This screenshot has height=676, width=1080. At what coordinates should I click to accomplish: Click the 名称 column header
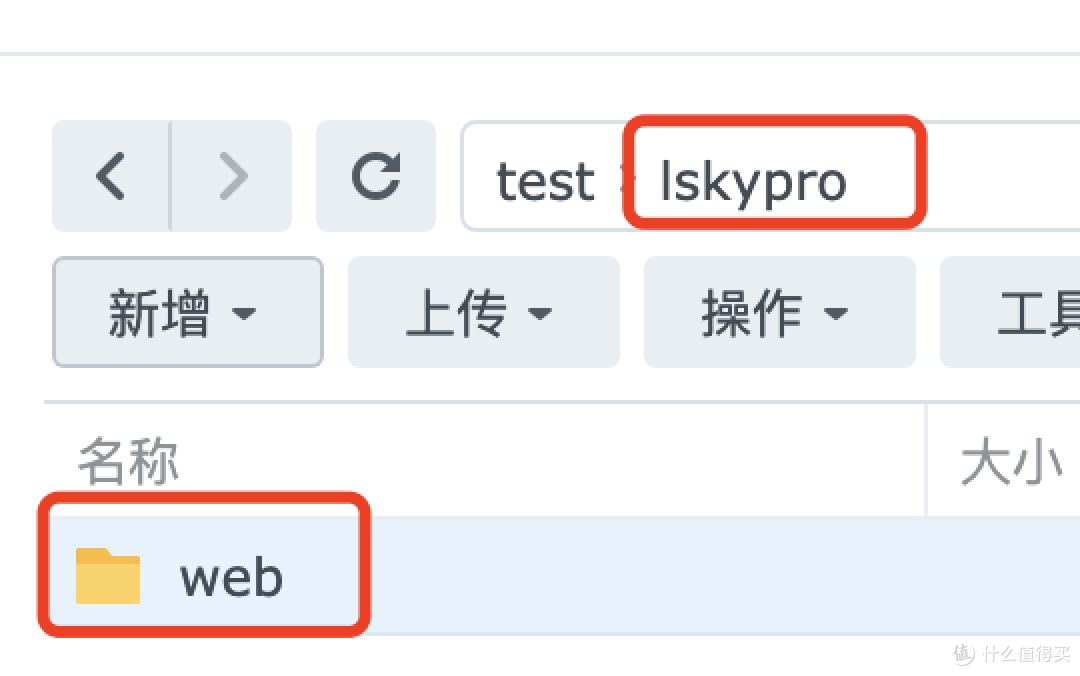127,460
